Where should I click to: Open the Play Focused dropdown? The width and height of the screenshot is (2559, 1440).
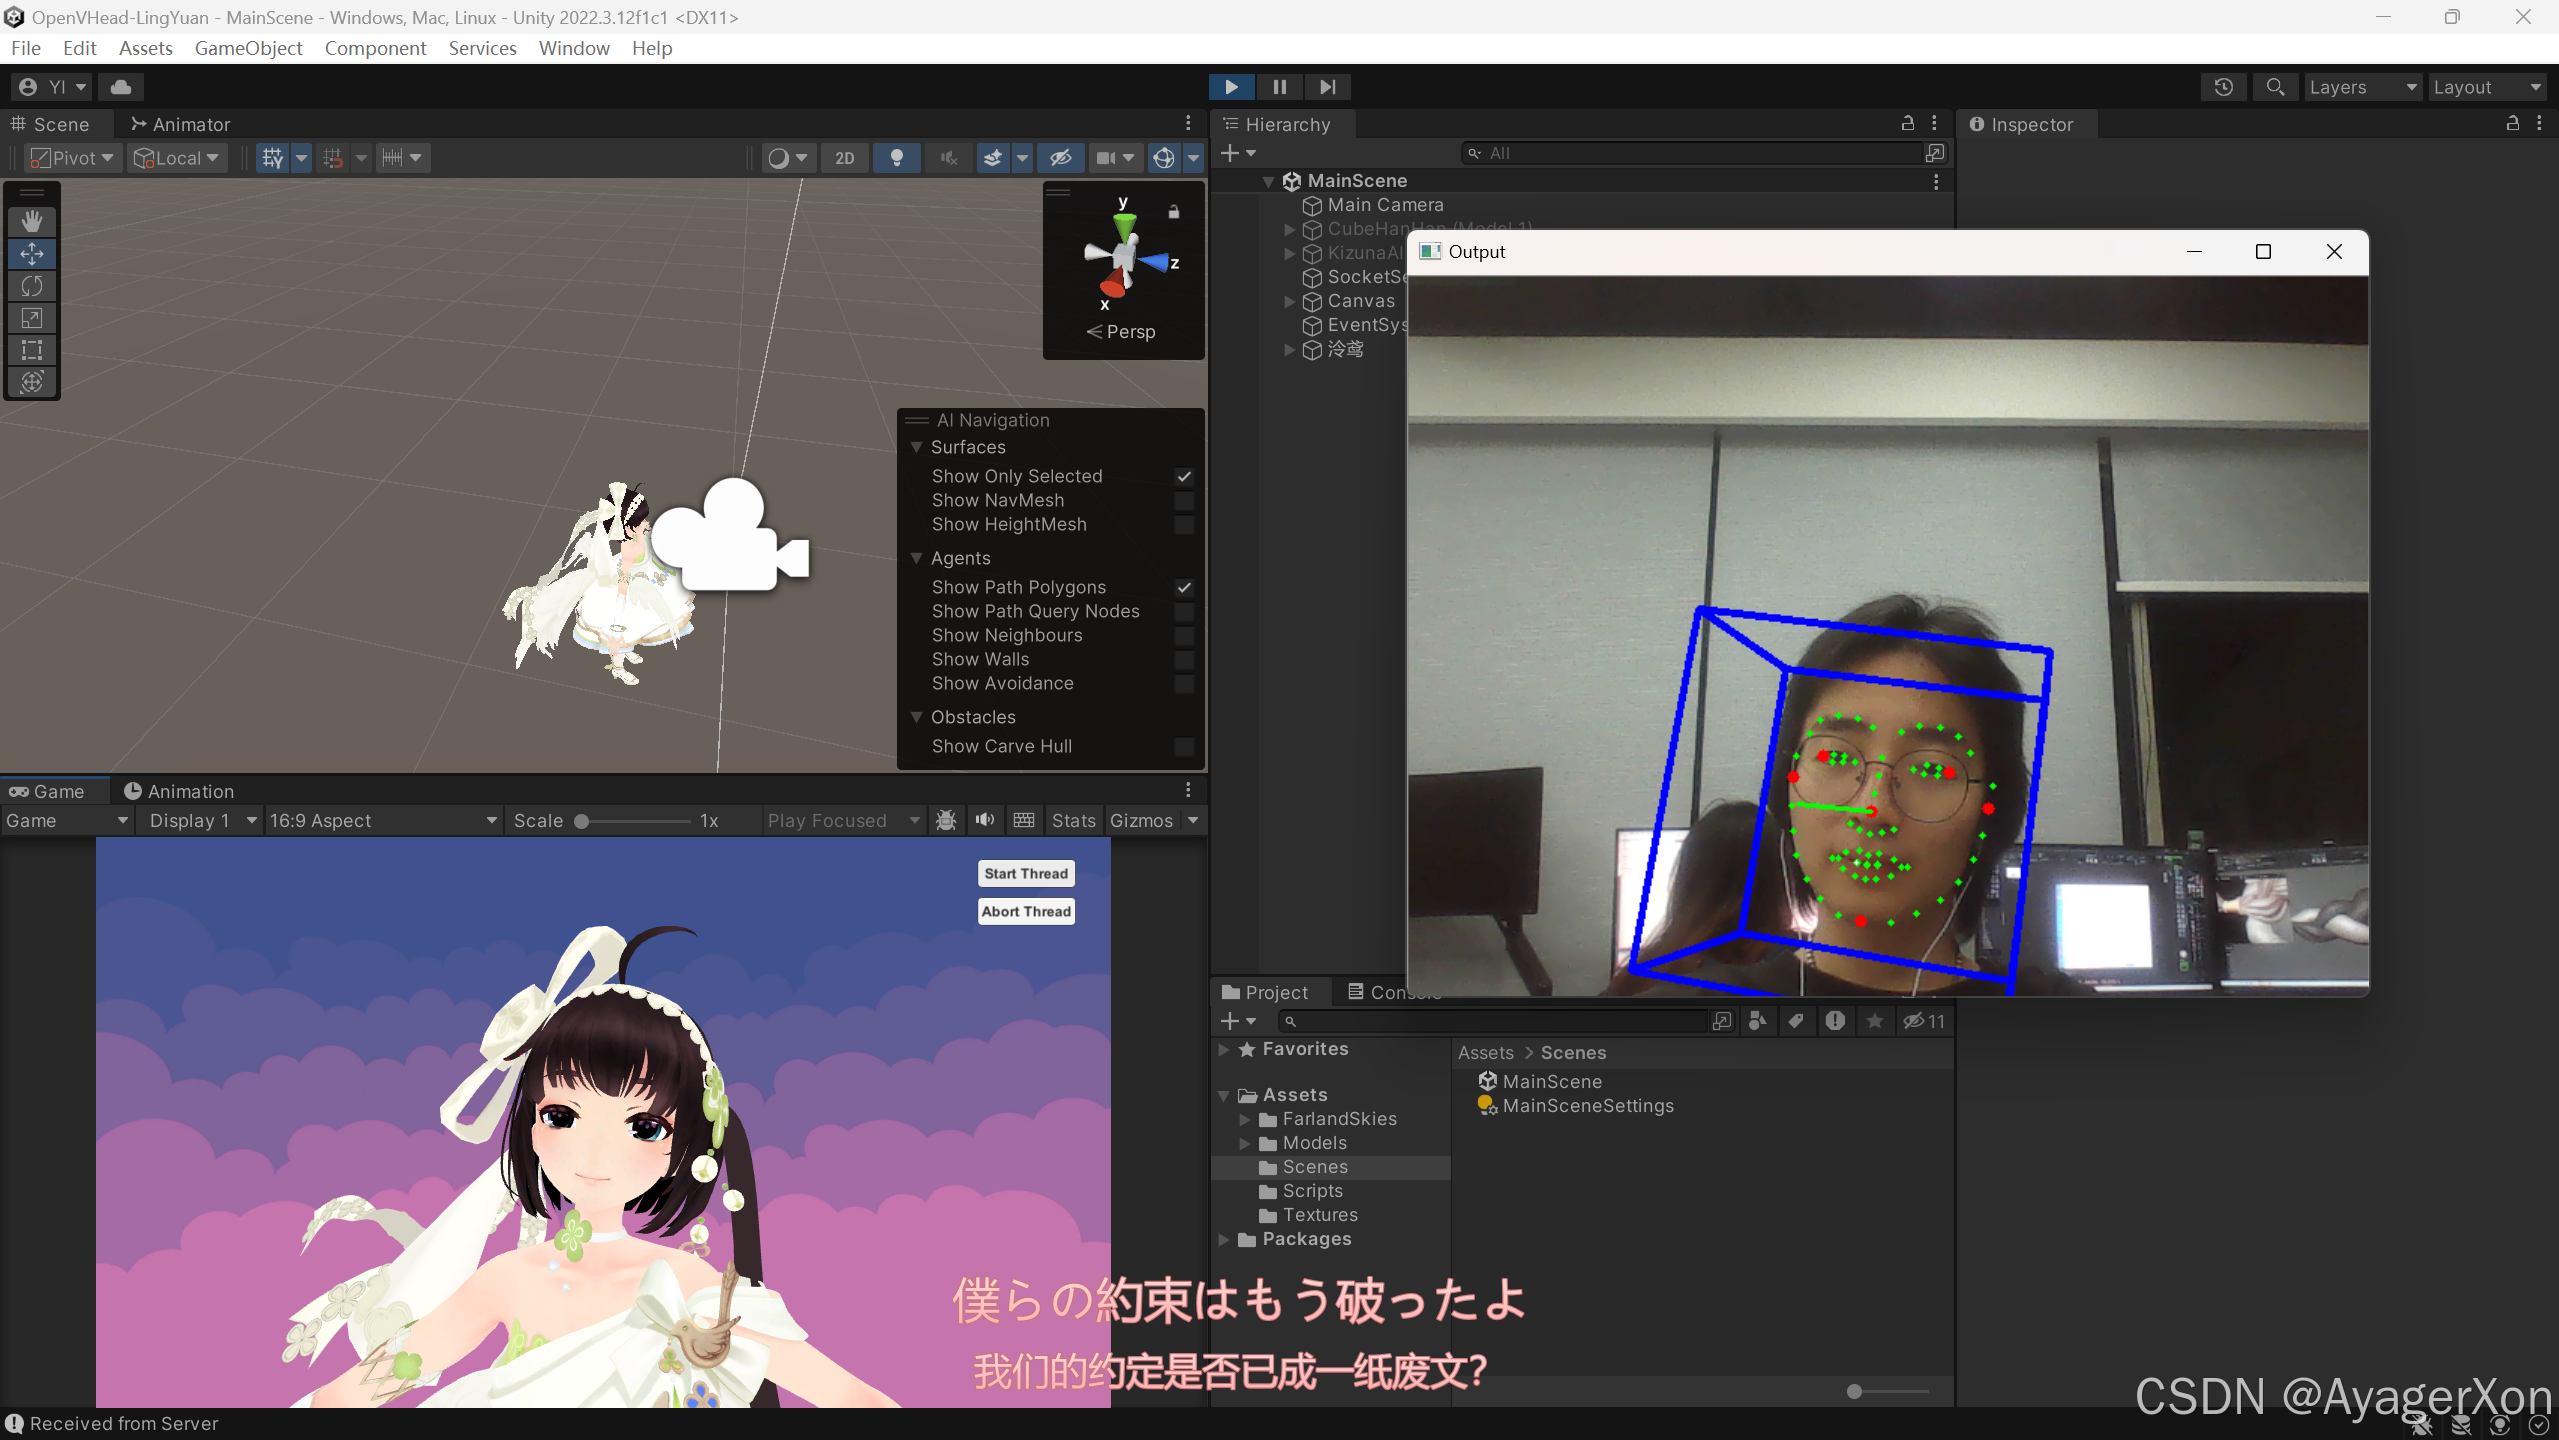[843, 821]
